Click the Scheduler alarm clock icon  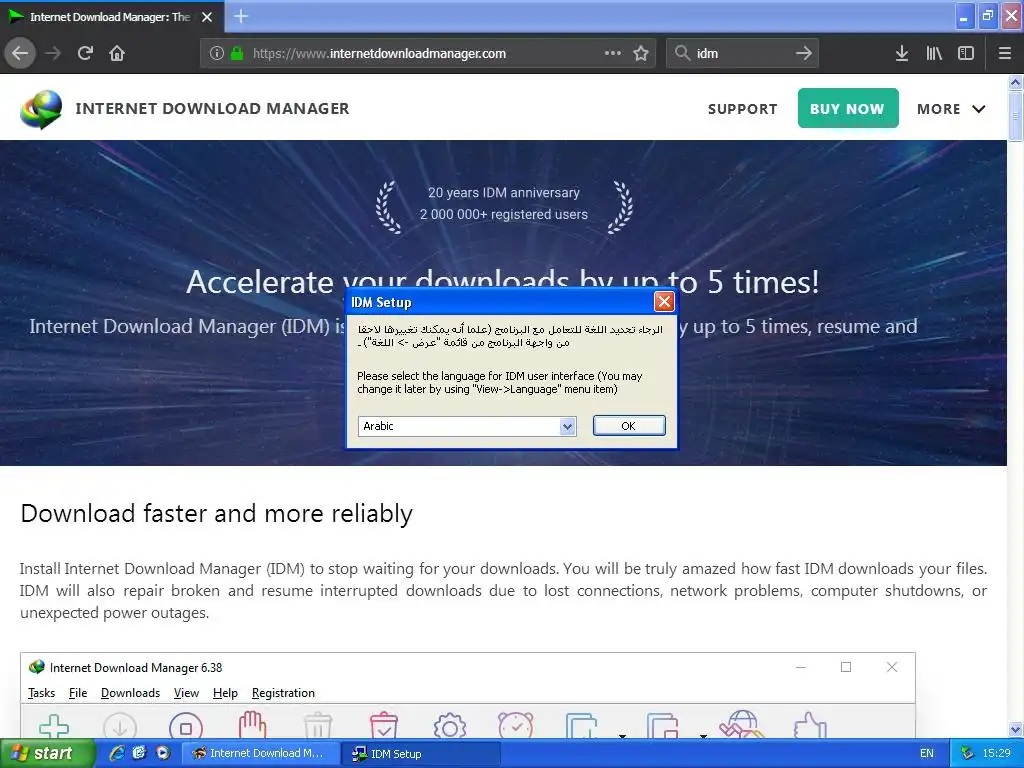pyautogui.click(x=516, y=725)
